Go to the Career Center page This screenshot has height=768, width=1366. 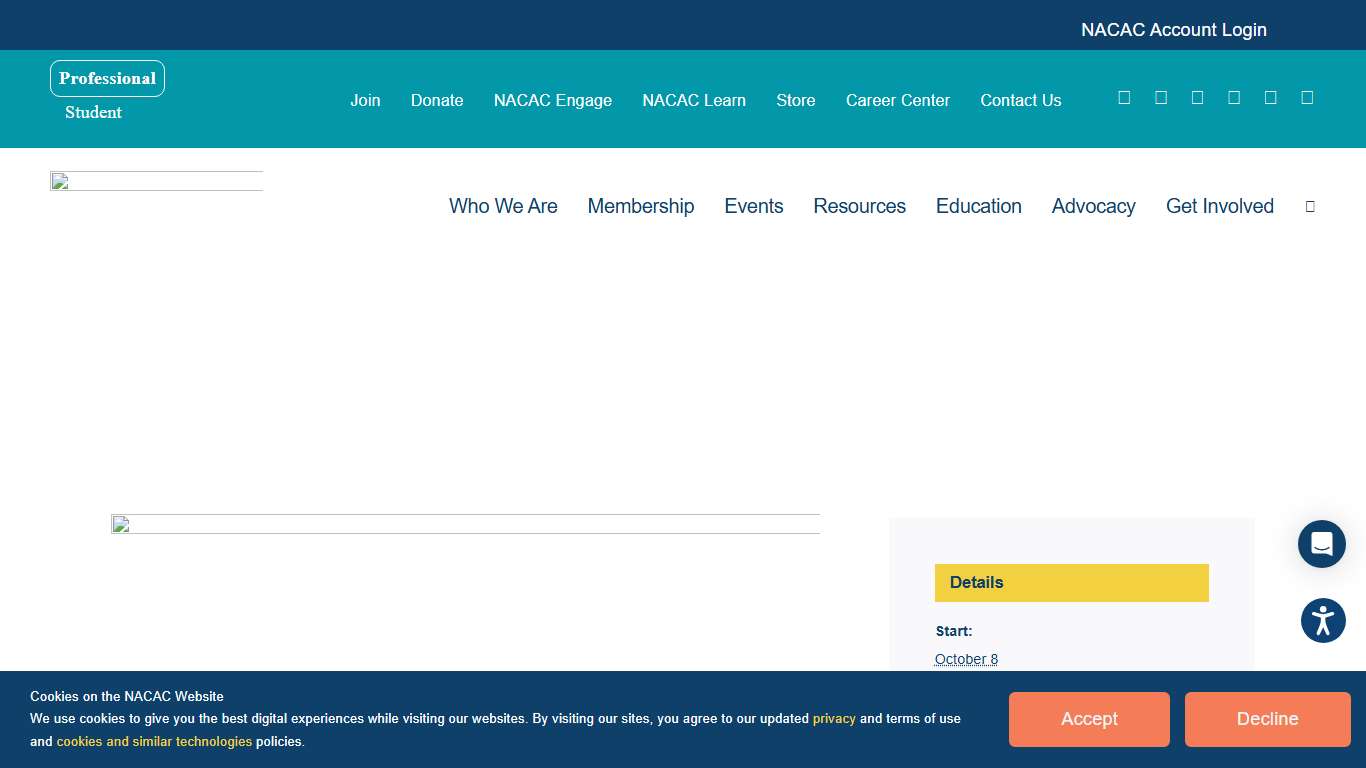tap(897, 100)
